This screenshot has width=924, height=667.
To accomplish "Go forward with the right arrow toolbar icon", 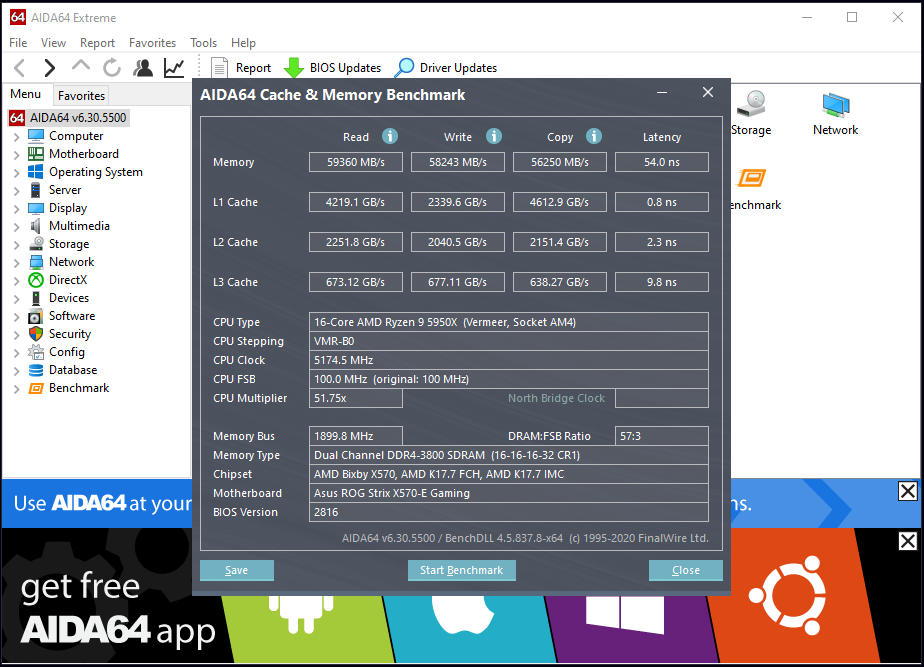I will pos(50,68).
